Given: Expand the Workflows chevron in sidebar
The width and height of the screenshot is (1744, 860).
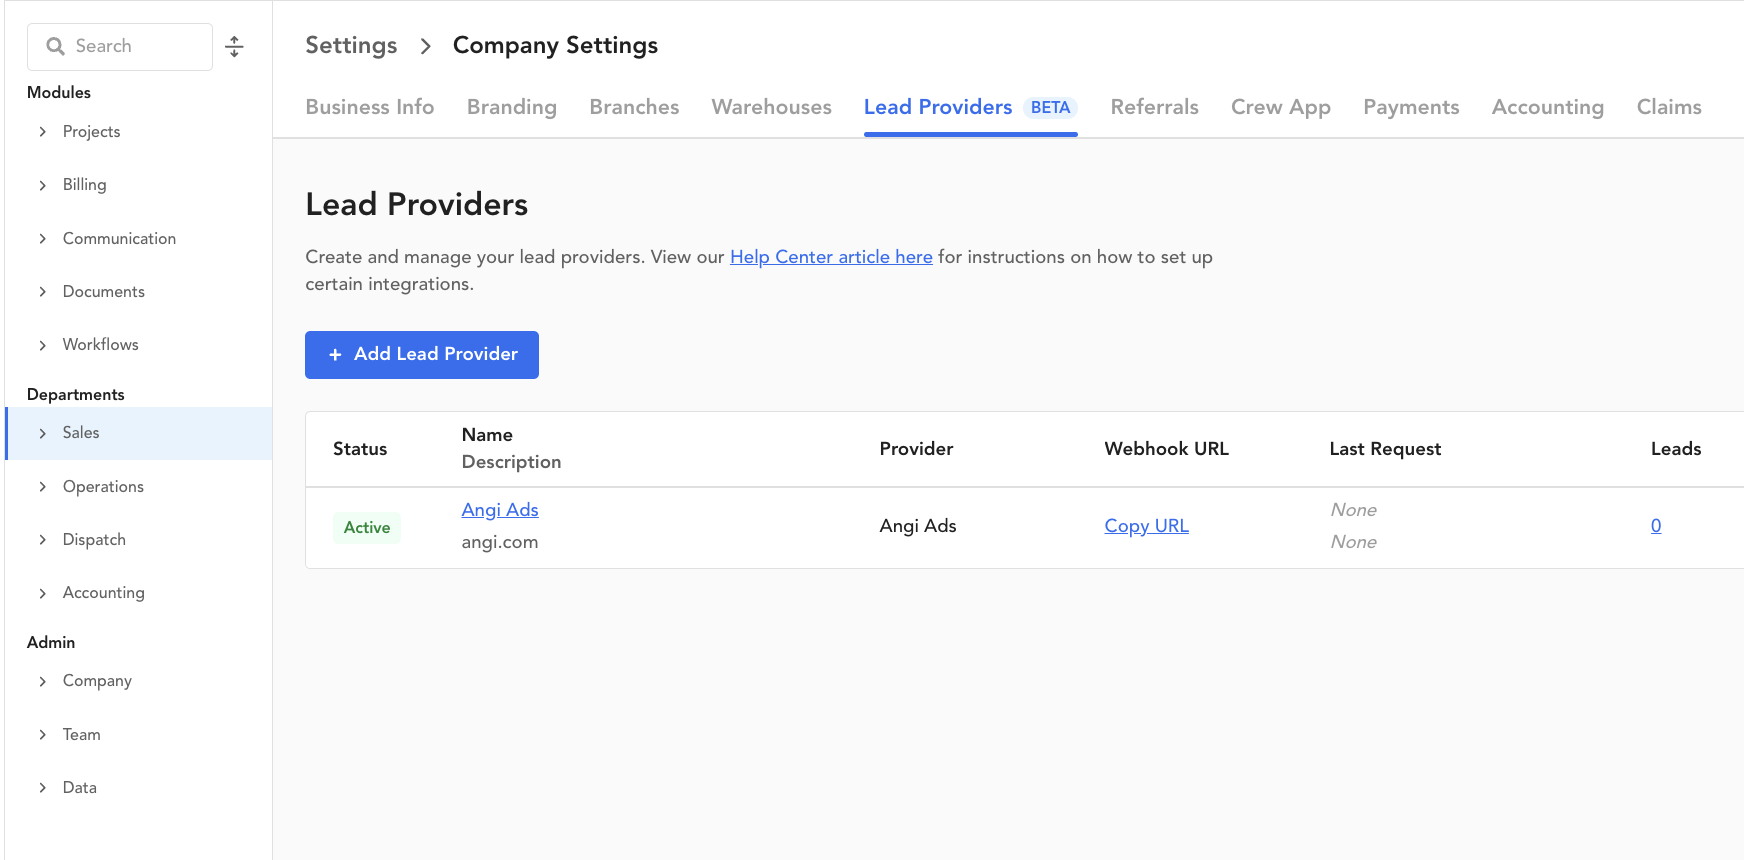Looking at the screenshot, I should pyautogui.click(x=42, y=345).
